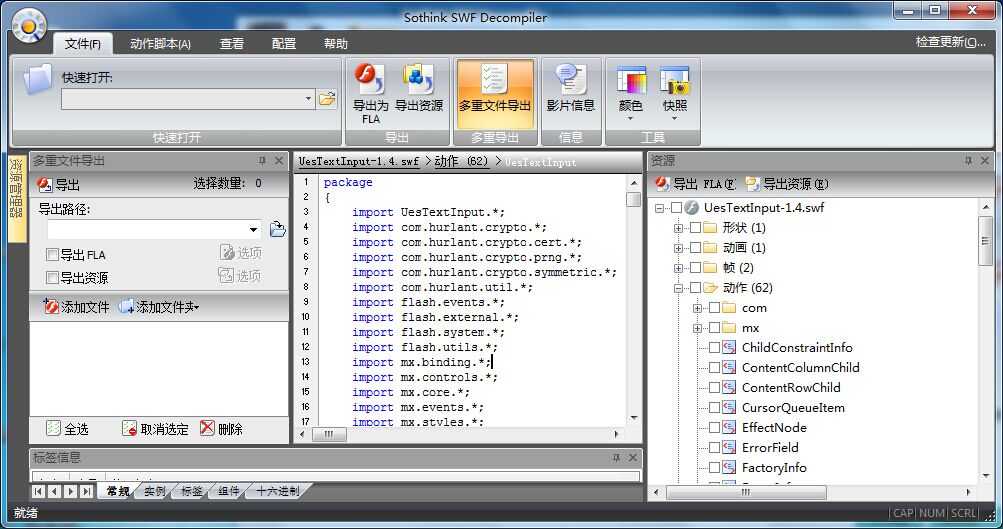Select the ChildConstraintInfo class icon
Screen dimensions: 1003x529
tap(729, 347)
